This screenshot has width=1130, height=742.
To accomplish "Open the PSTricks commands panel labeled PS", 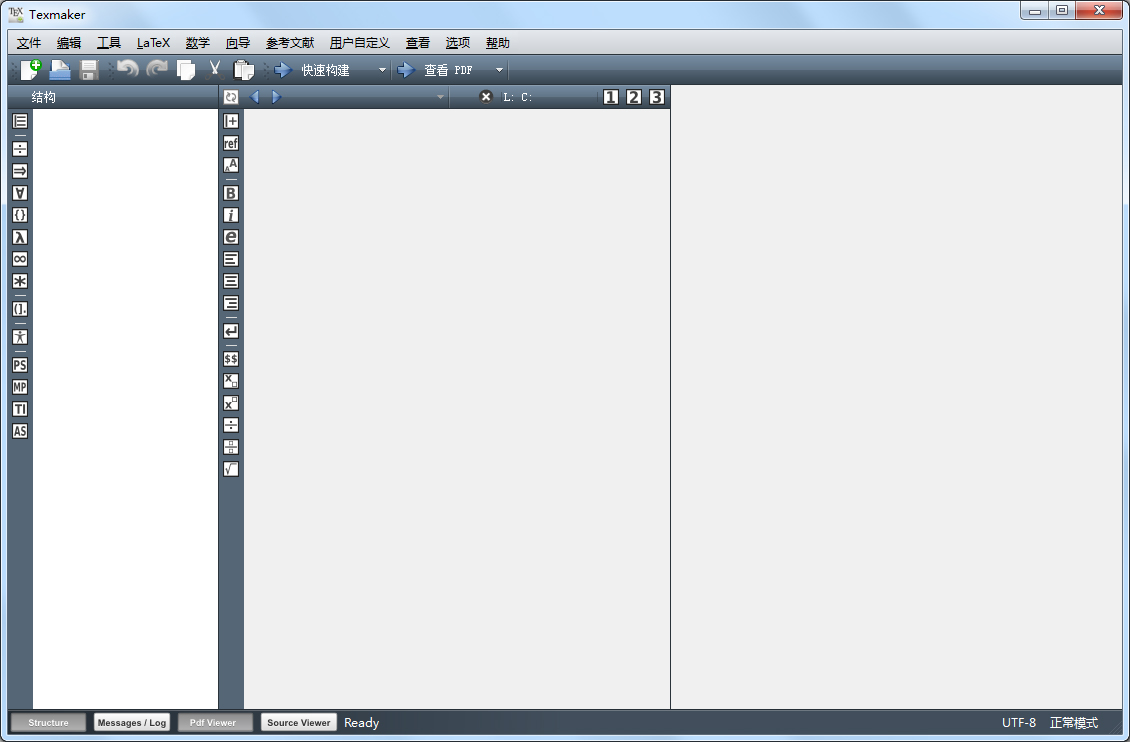I will pos(18,364).
